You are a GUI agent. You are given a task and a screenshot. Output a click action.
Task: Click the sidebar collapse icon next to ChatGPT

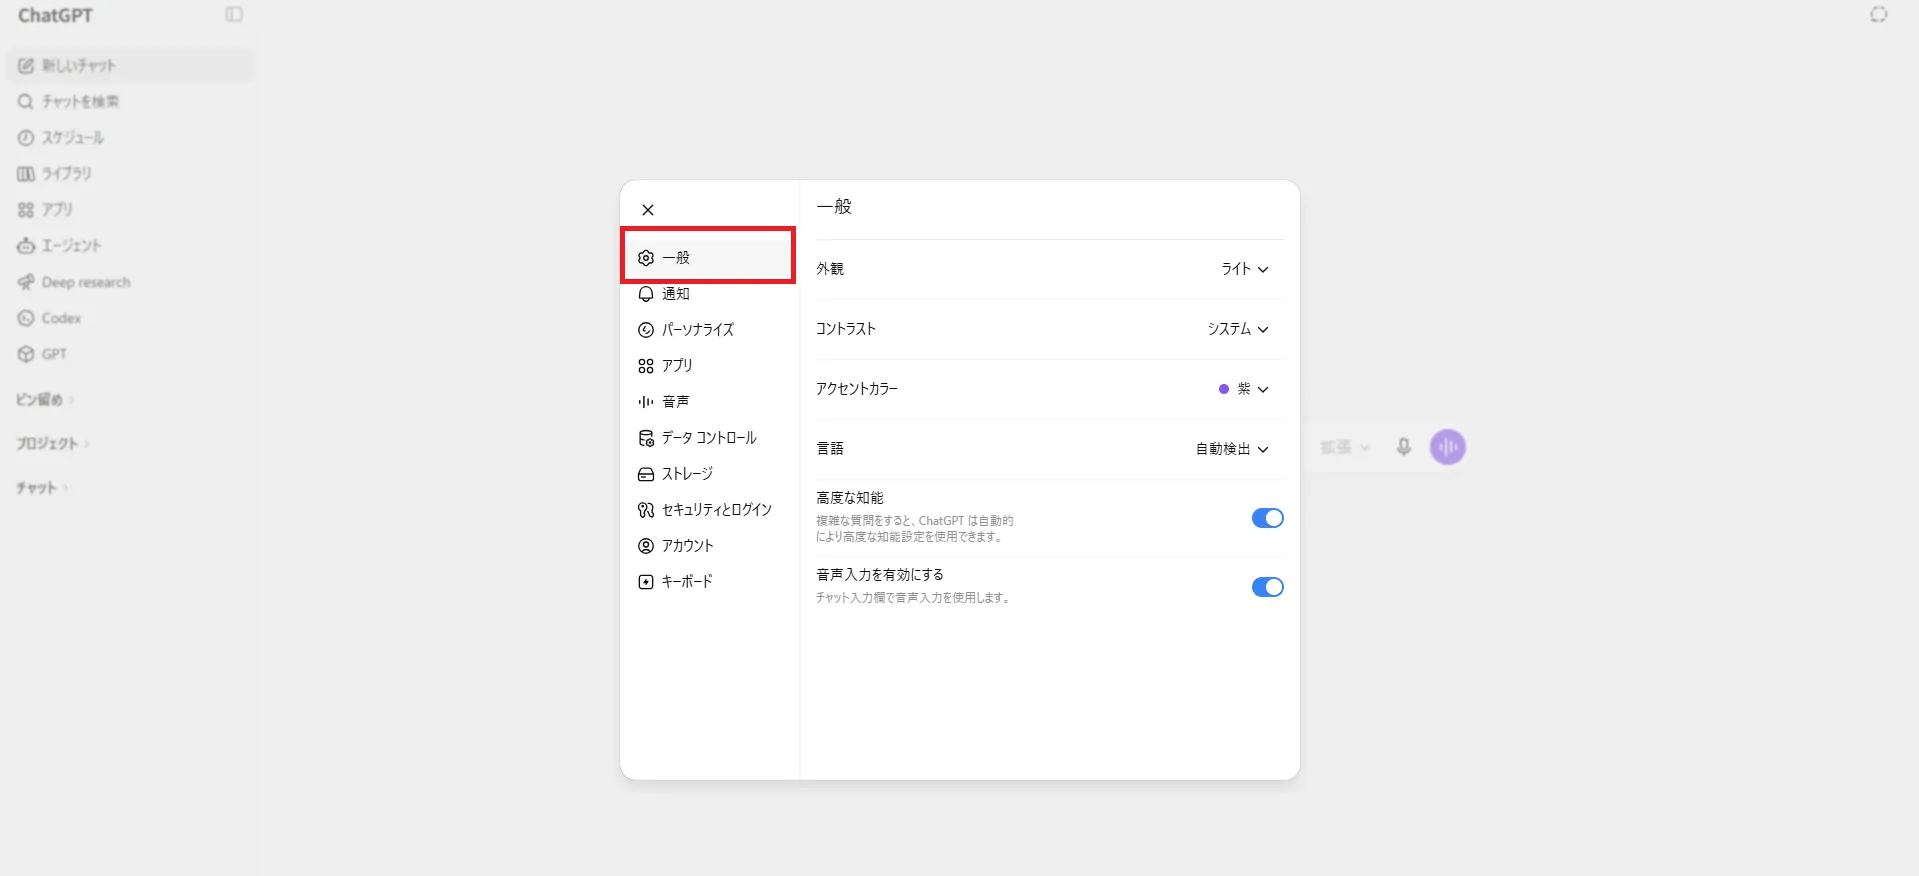click(x=234, y=14)
